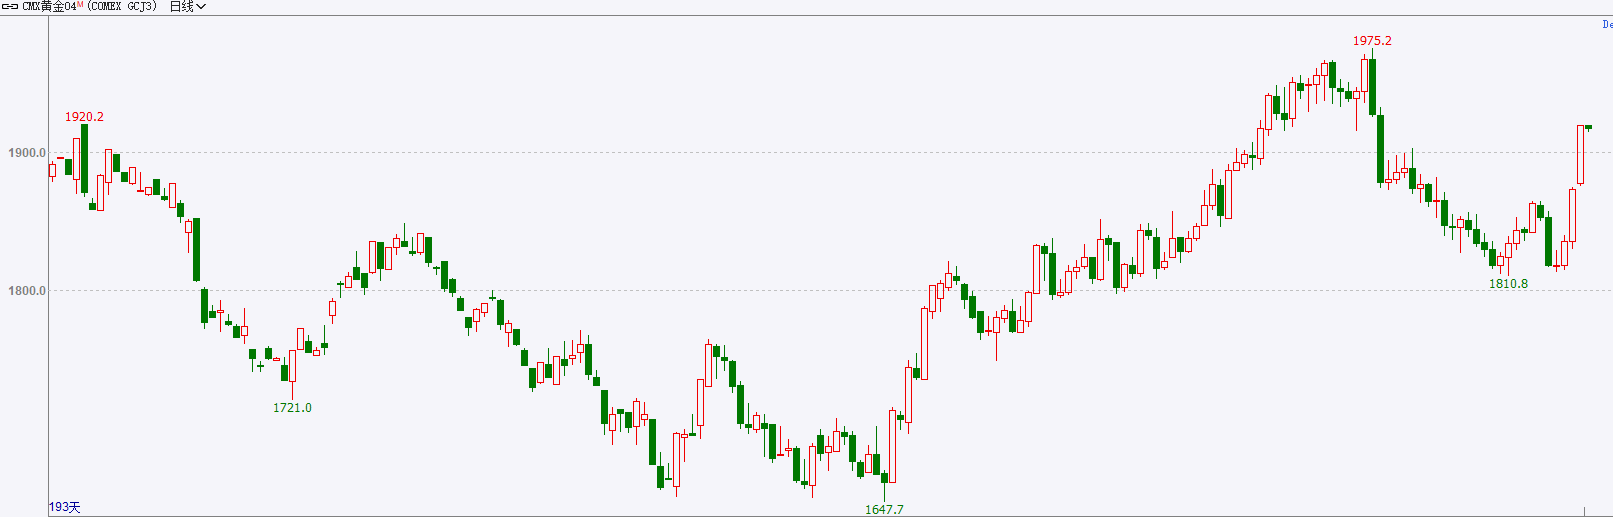Click the chain link icon beside CMX黄金04
This screenshot has width=1613, height=517.
coord(10,7)
